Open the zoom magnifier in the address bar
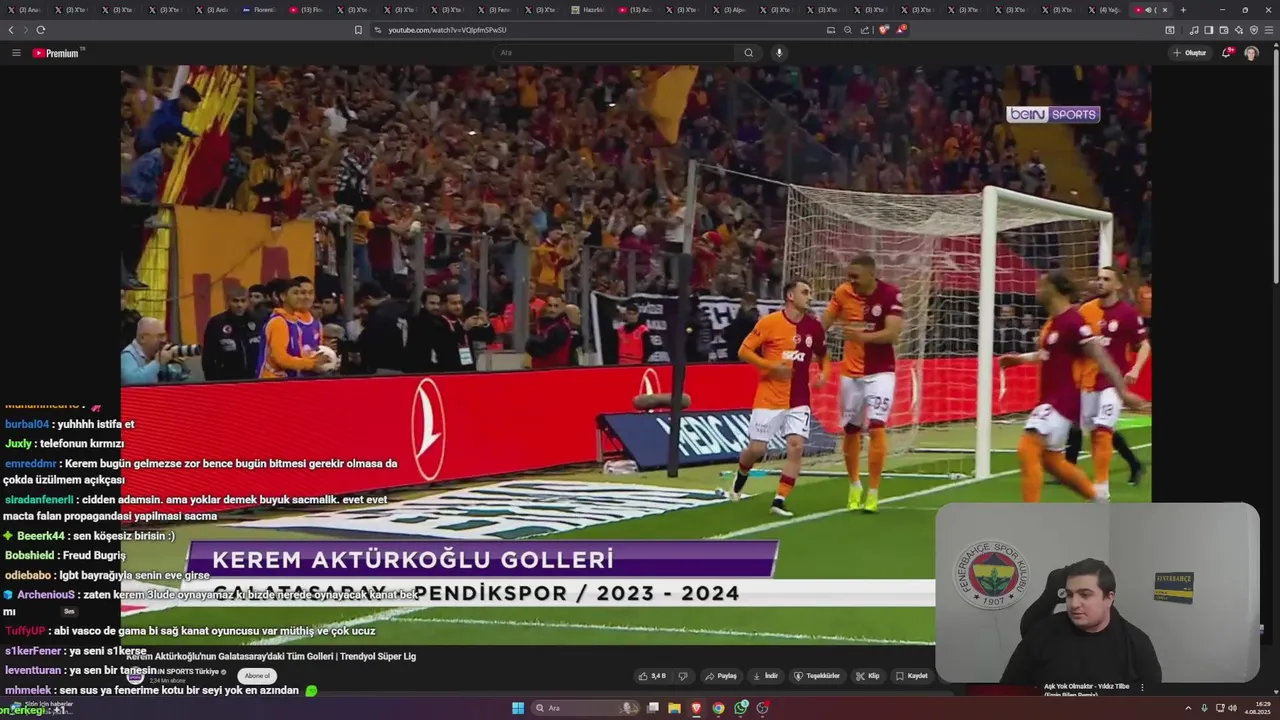Image resolution: width=1280 pixels, height=720 pixels. [x=848, y=30]
